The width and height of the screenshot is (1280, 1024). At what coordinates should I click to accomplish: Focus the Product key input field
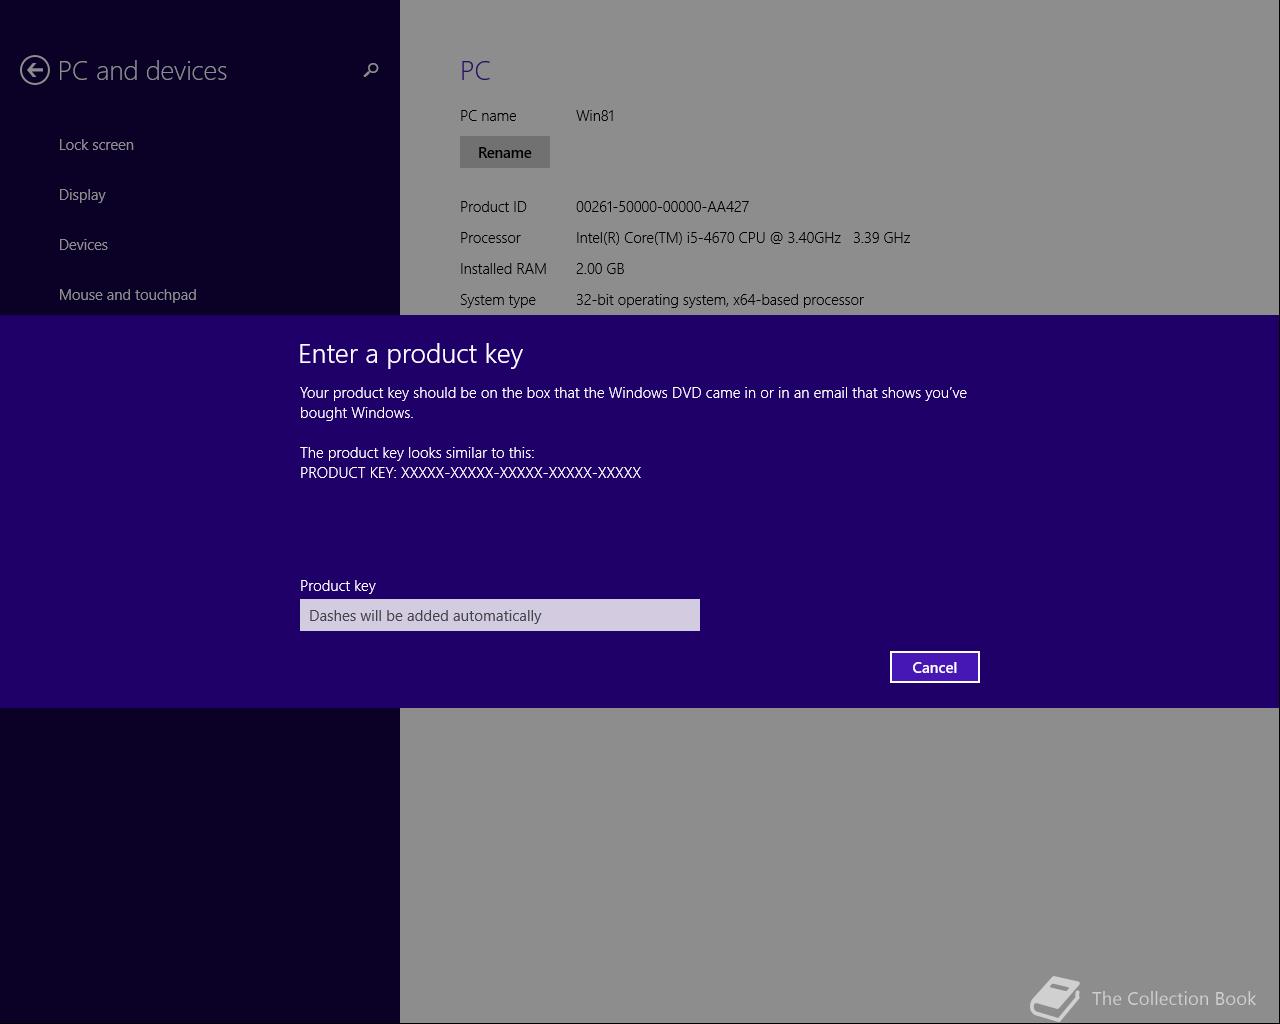[500, 615]
